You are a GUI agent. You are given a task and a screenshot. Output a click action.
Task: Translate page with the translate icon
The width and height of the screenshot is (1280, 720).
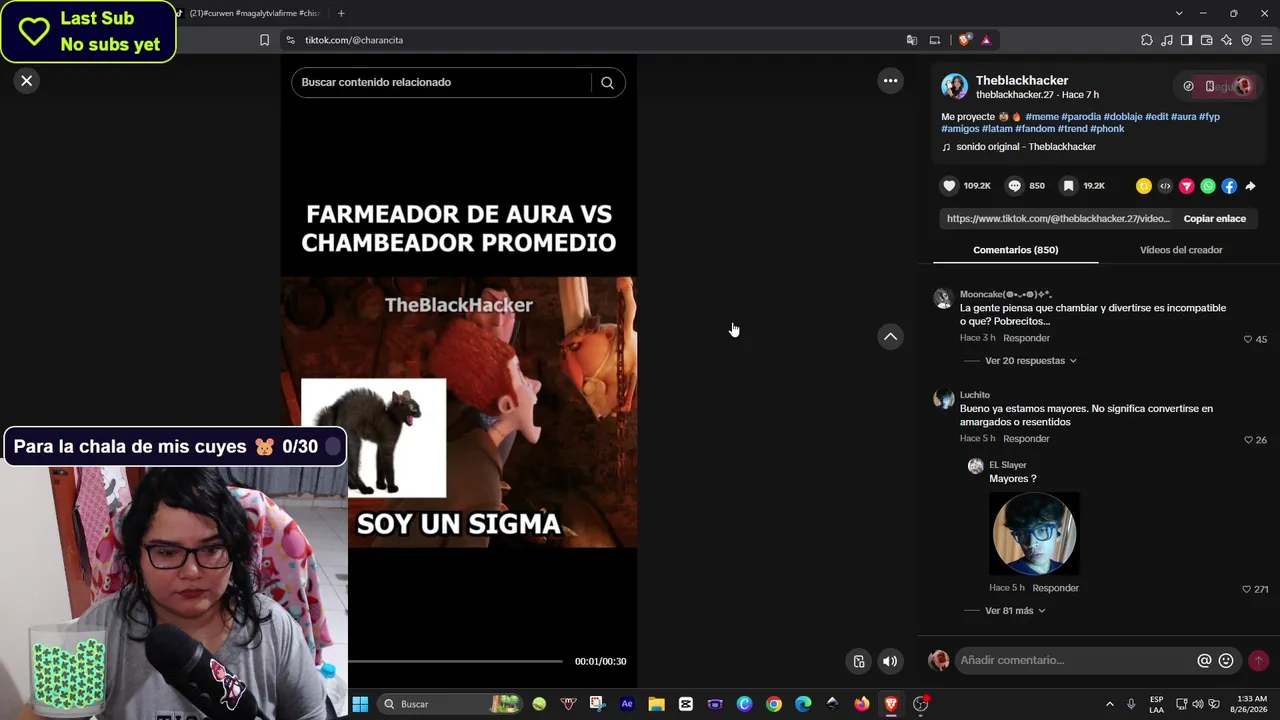click(x=912, y=40)
